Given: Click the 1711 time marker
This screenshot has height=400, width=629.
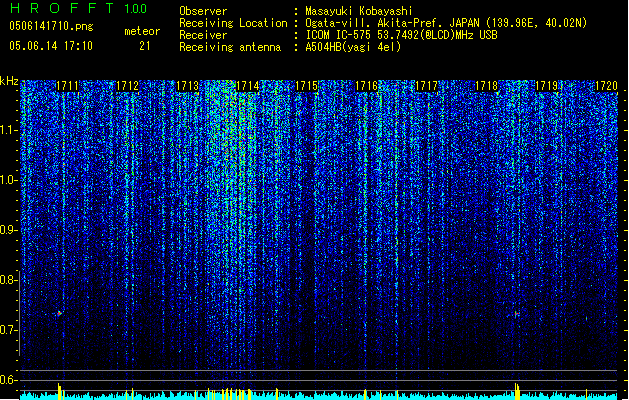Looking at the screenshot, I should [x=67, y=86].
